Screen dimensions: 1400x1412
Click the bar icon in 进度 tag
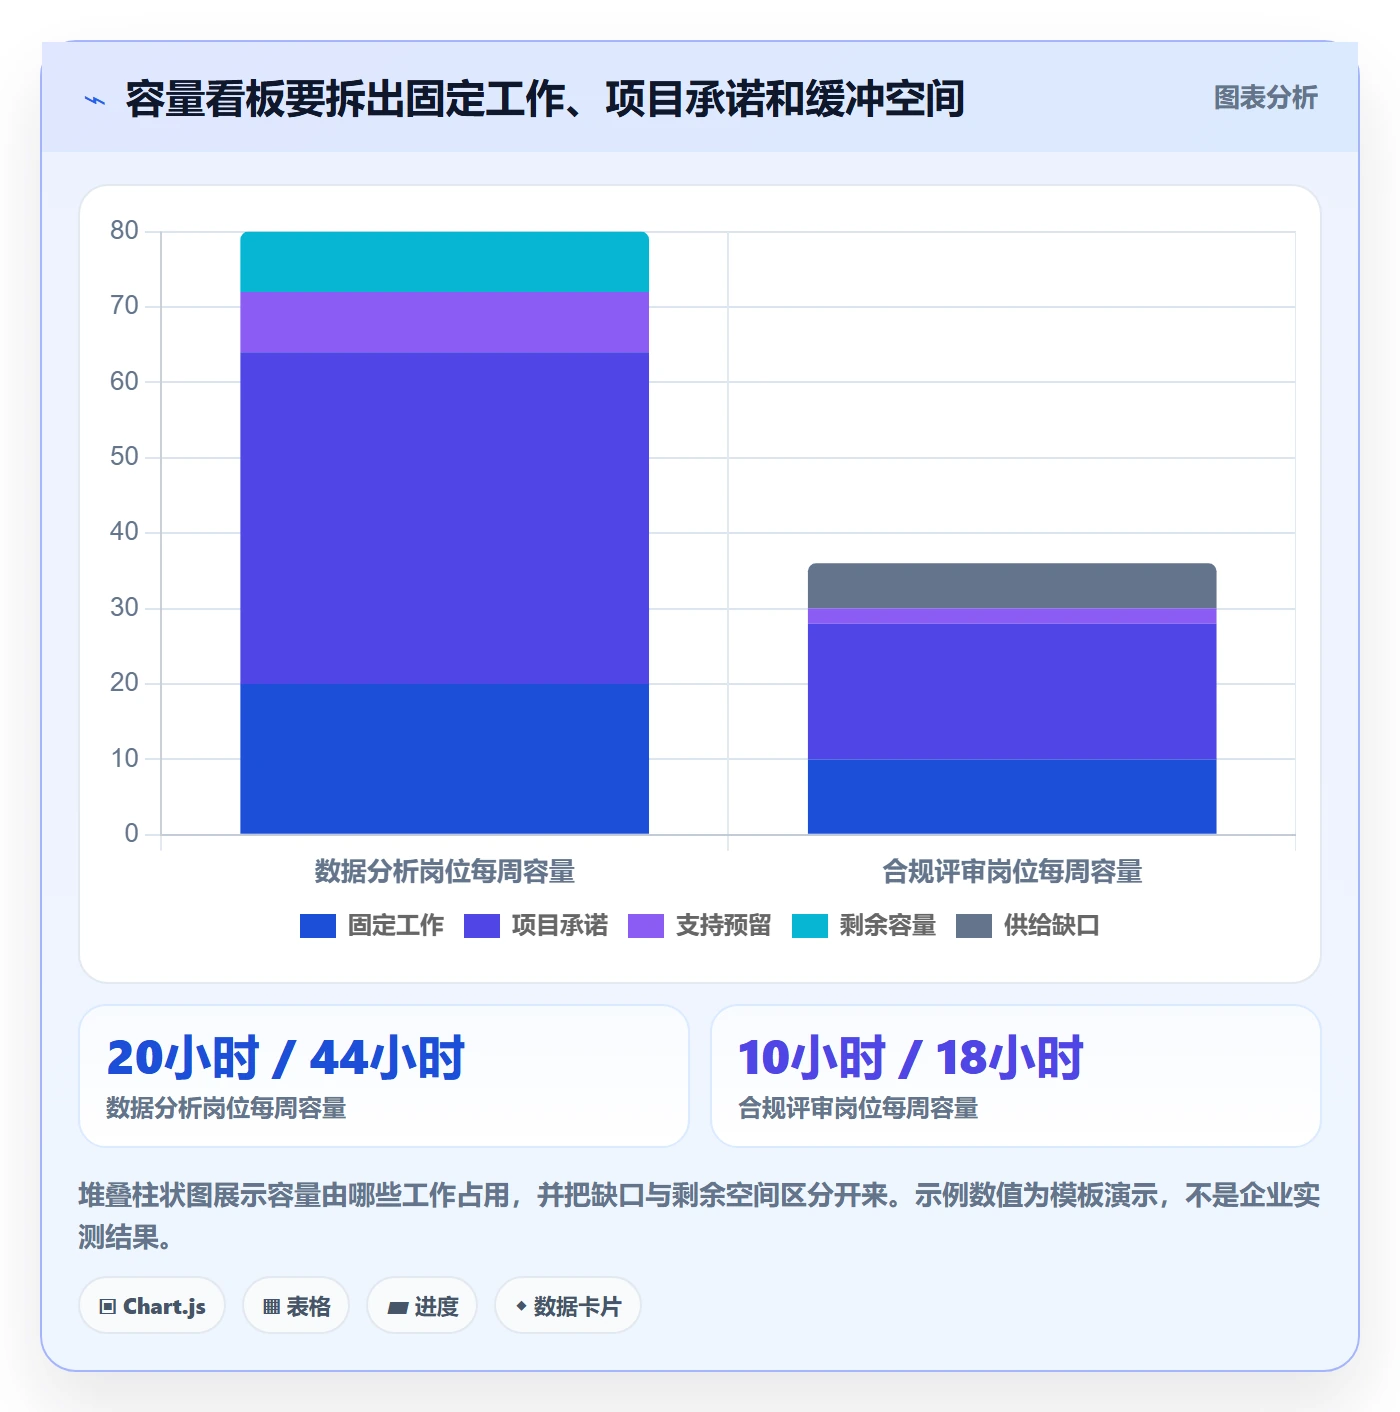pos(397,1307)
